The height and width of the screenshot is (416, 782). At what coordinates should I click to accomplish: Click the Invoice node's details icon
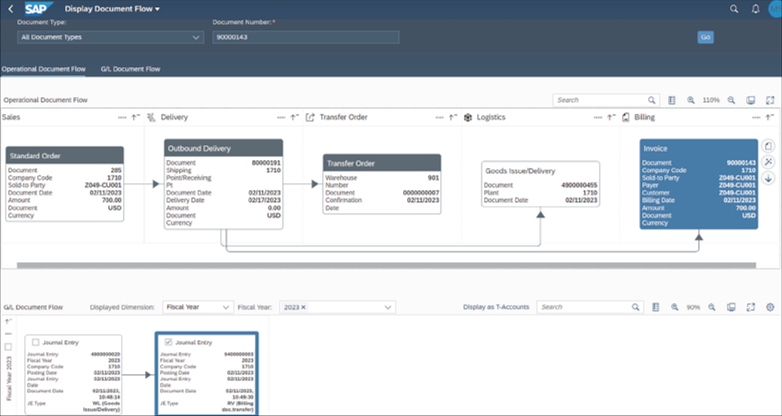click(768, 146)
